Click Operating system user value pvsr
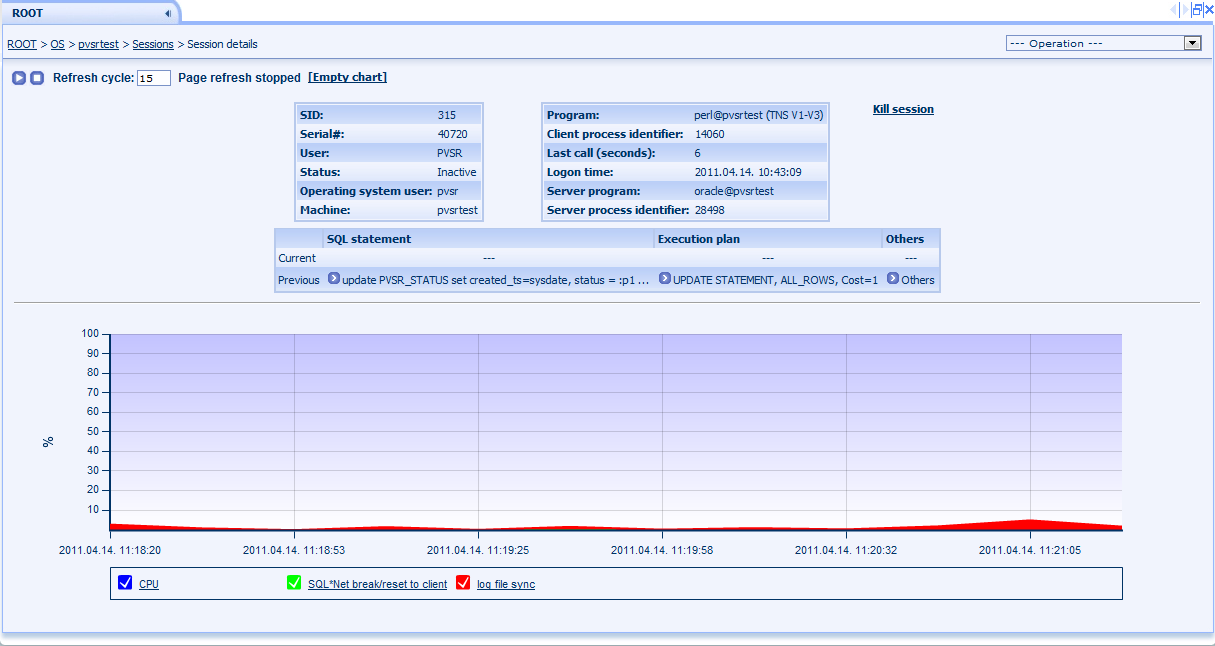Image resolution: width=1215 pixels, height=646 pixels. pyautogui.click(x=447, y=191)
